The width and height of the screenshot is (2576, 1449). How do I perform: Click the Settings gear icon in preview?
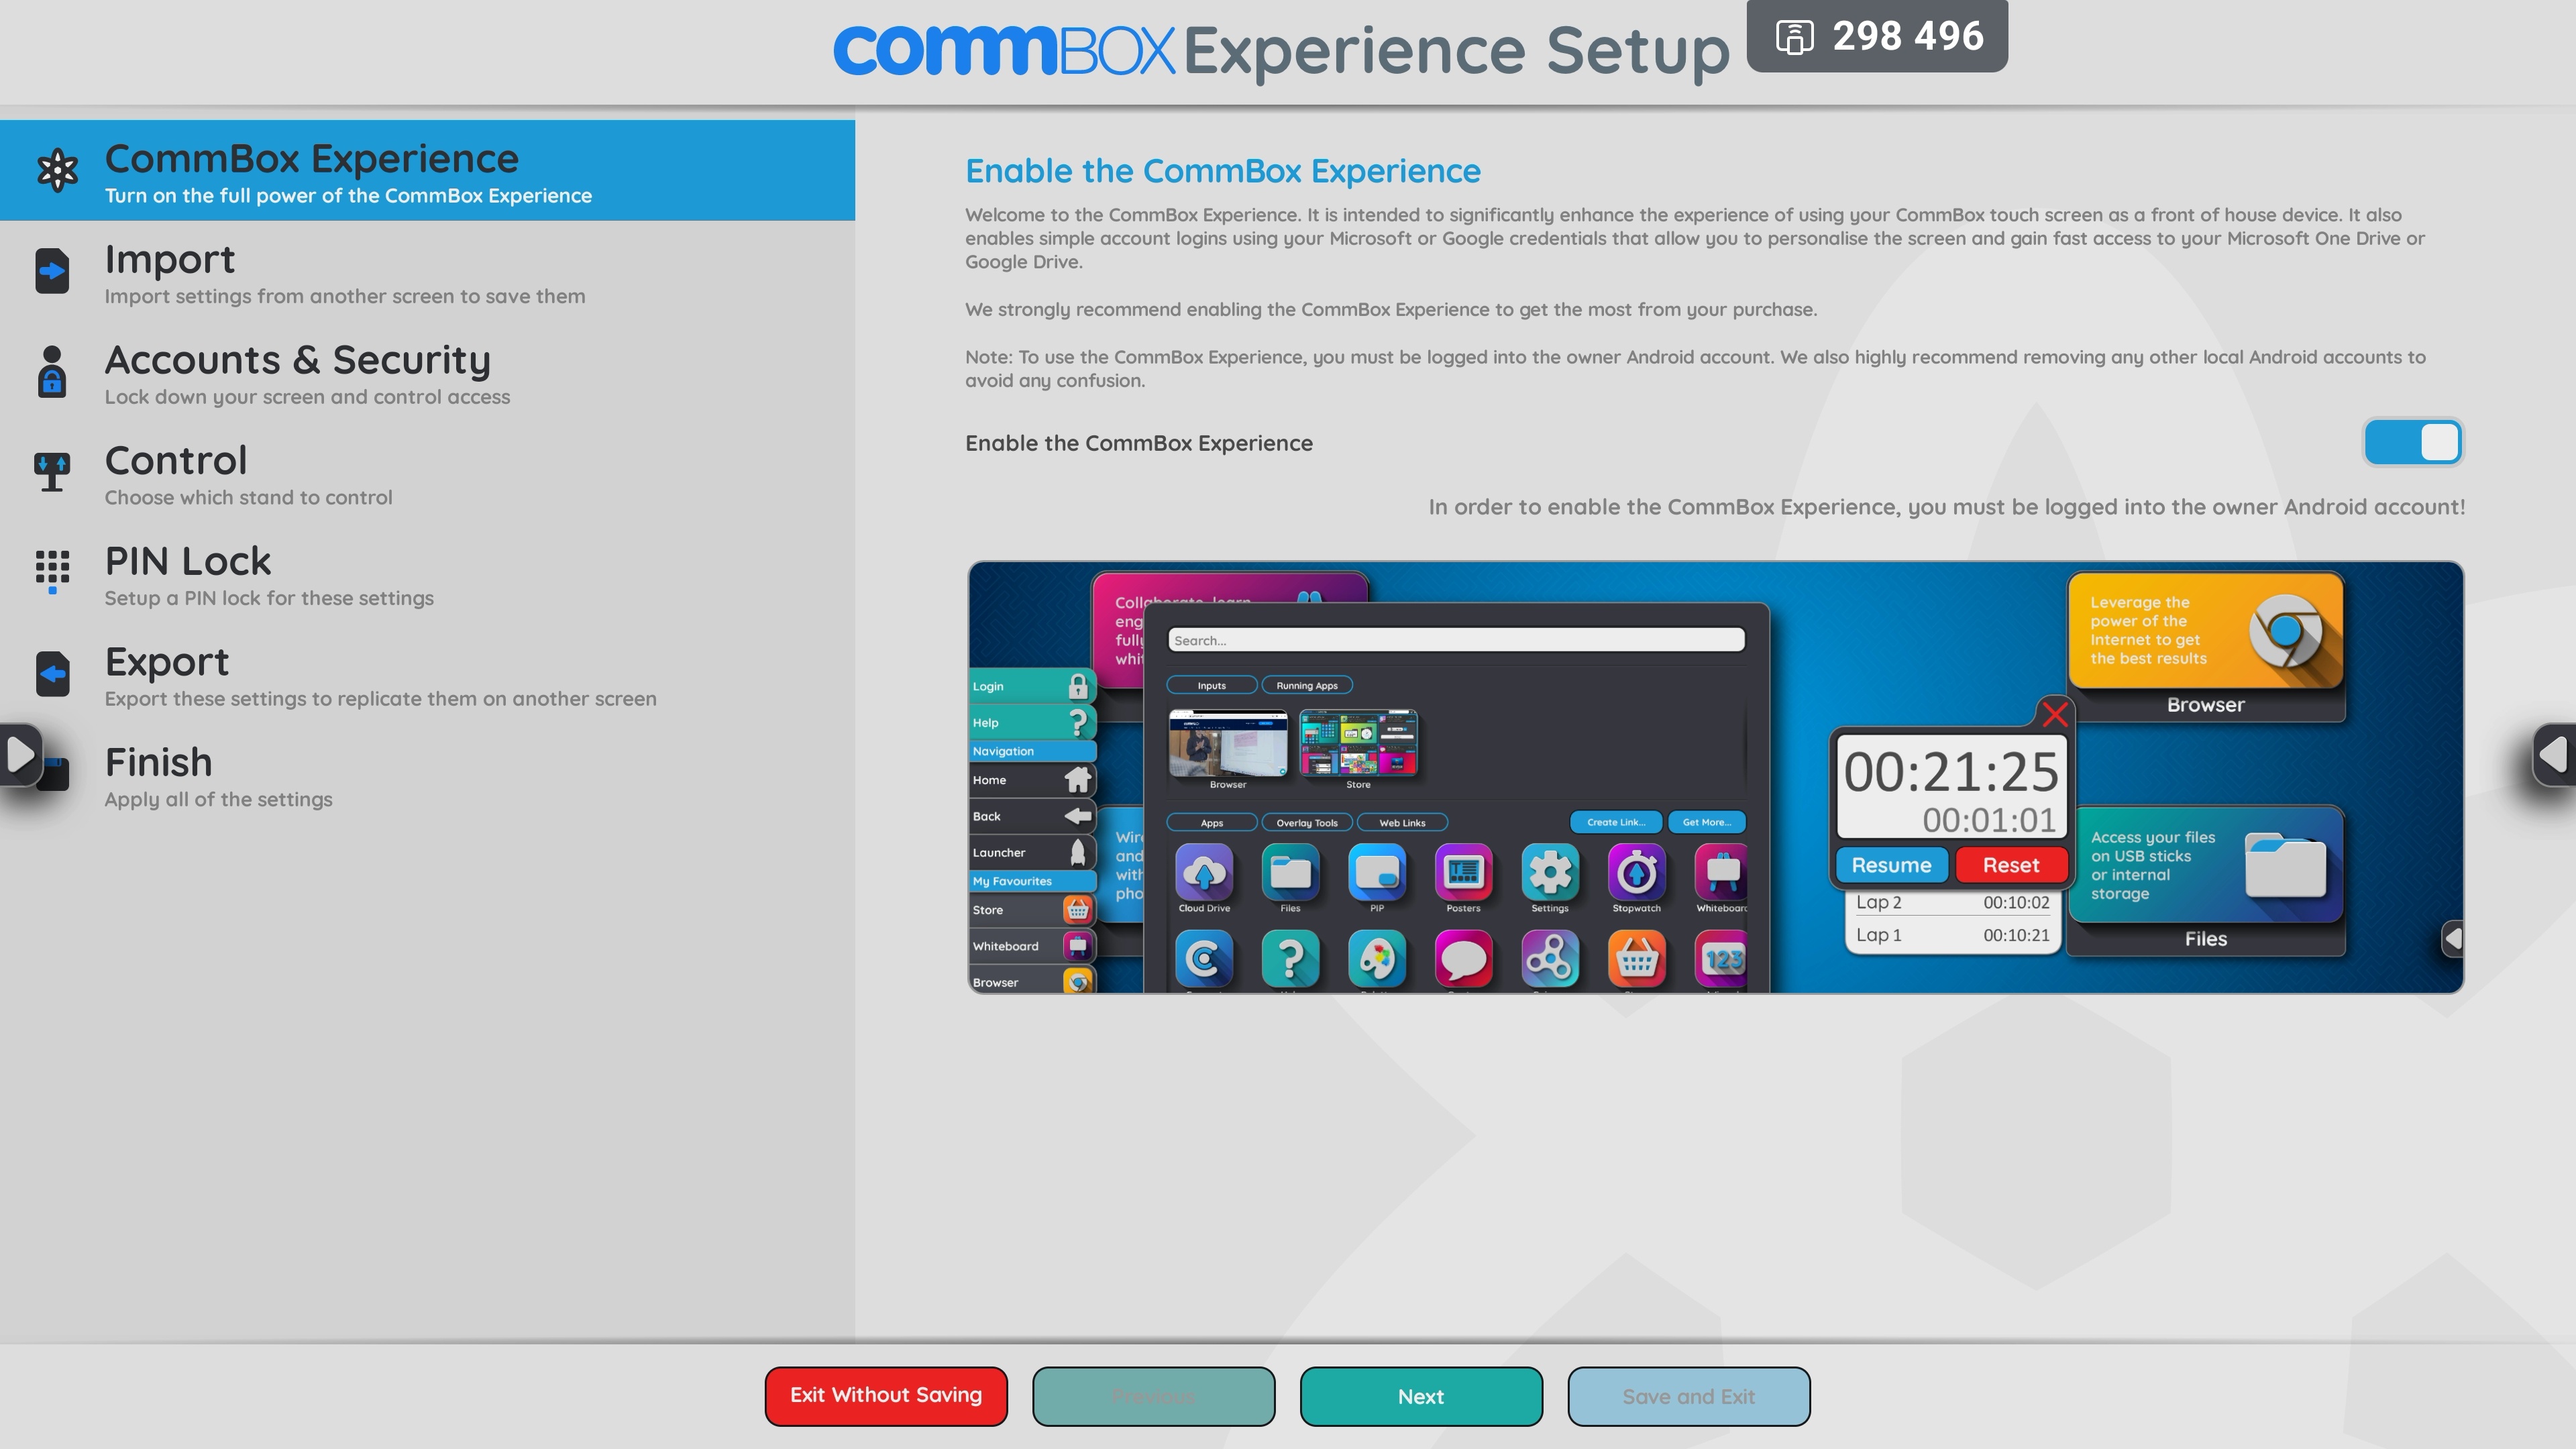click(x=1550, y=872)
